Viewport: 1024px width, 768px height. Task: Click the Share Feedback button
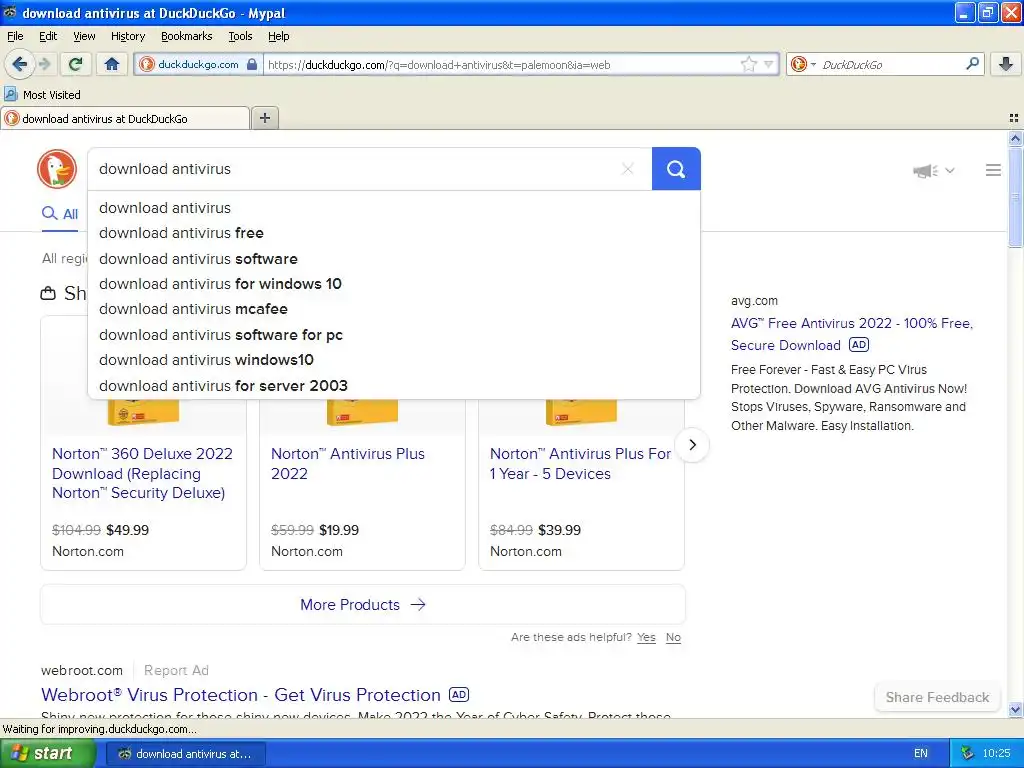[x=937, y=697]
